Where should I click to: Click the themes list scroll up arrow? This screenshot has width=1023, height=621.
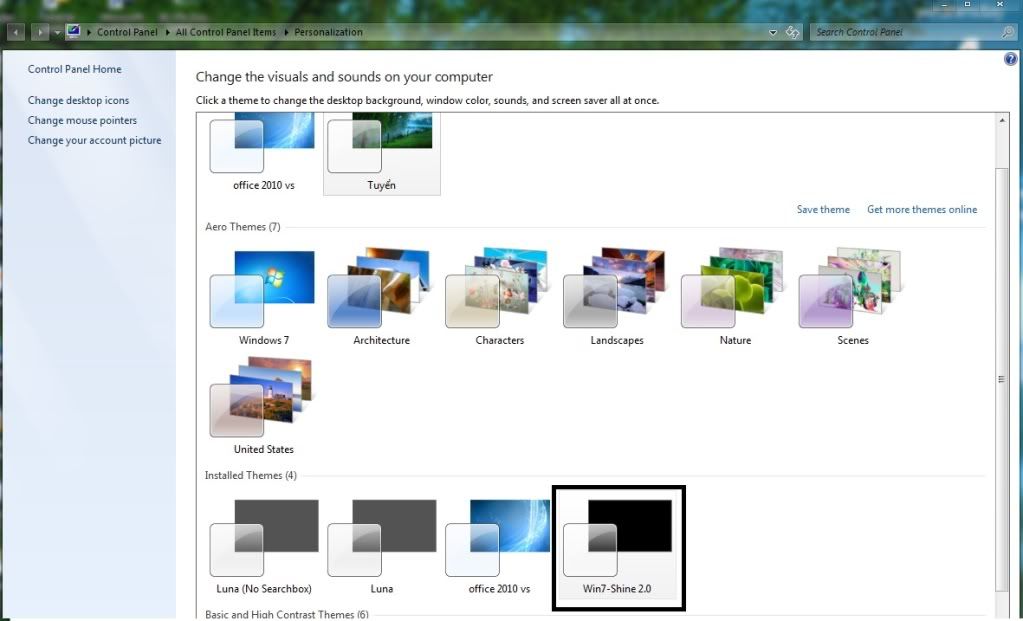point(1002,120)
